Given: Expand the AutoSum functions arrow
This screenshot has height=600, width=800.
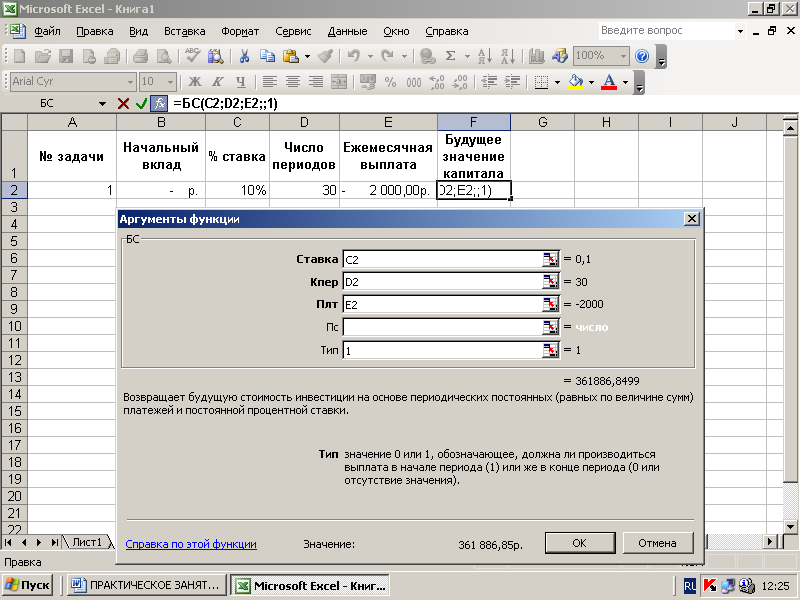Looking at the screenshot, I should pos(467,56).
